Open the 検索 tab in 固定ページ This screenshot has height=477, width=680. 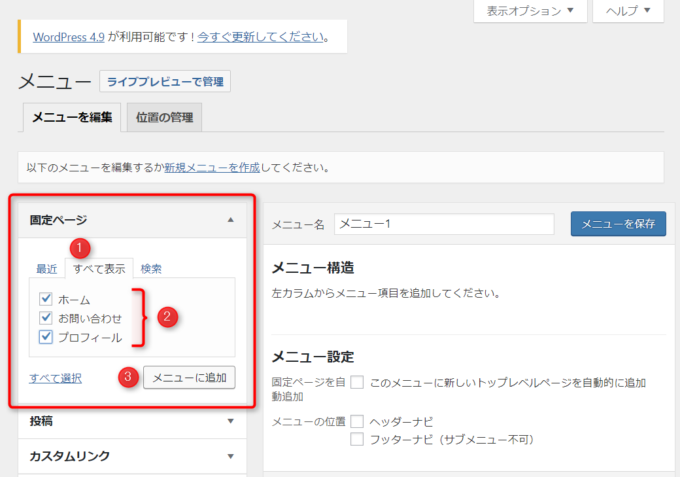pyautogui.click(x=151, y=268)
